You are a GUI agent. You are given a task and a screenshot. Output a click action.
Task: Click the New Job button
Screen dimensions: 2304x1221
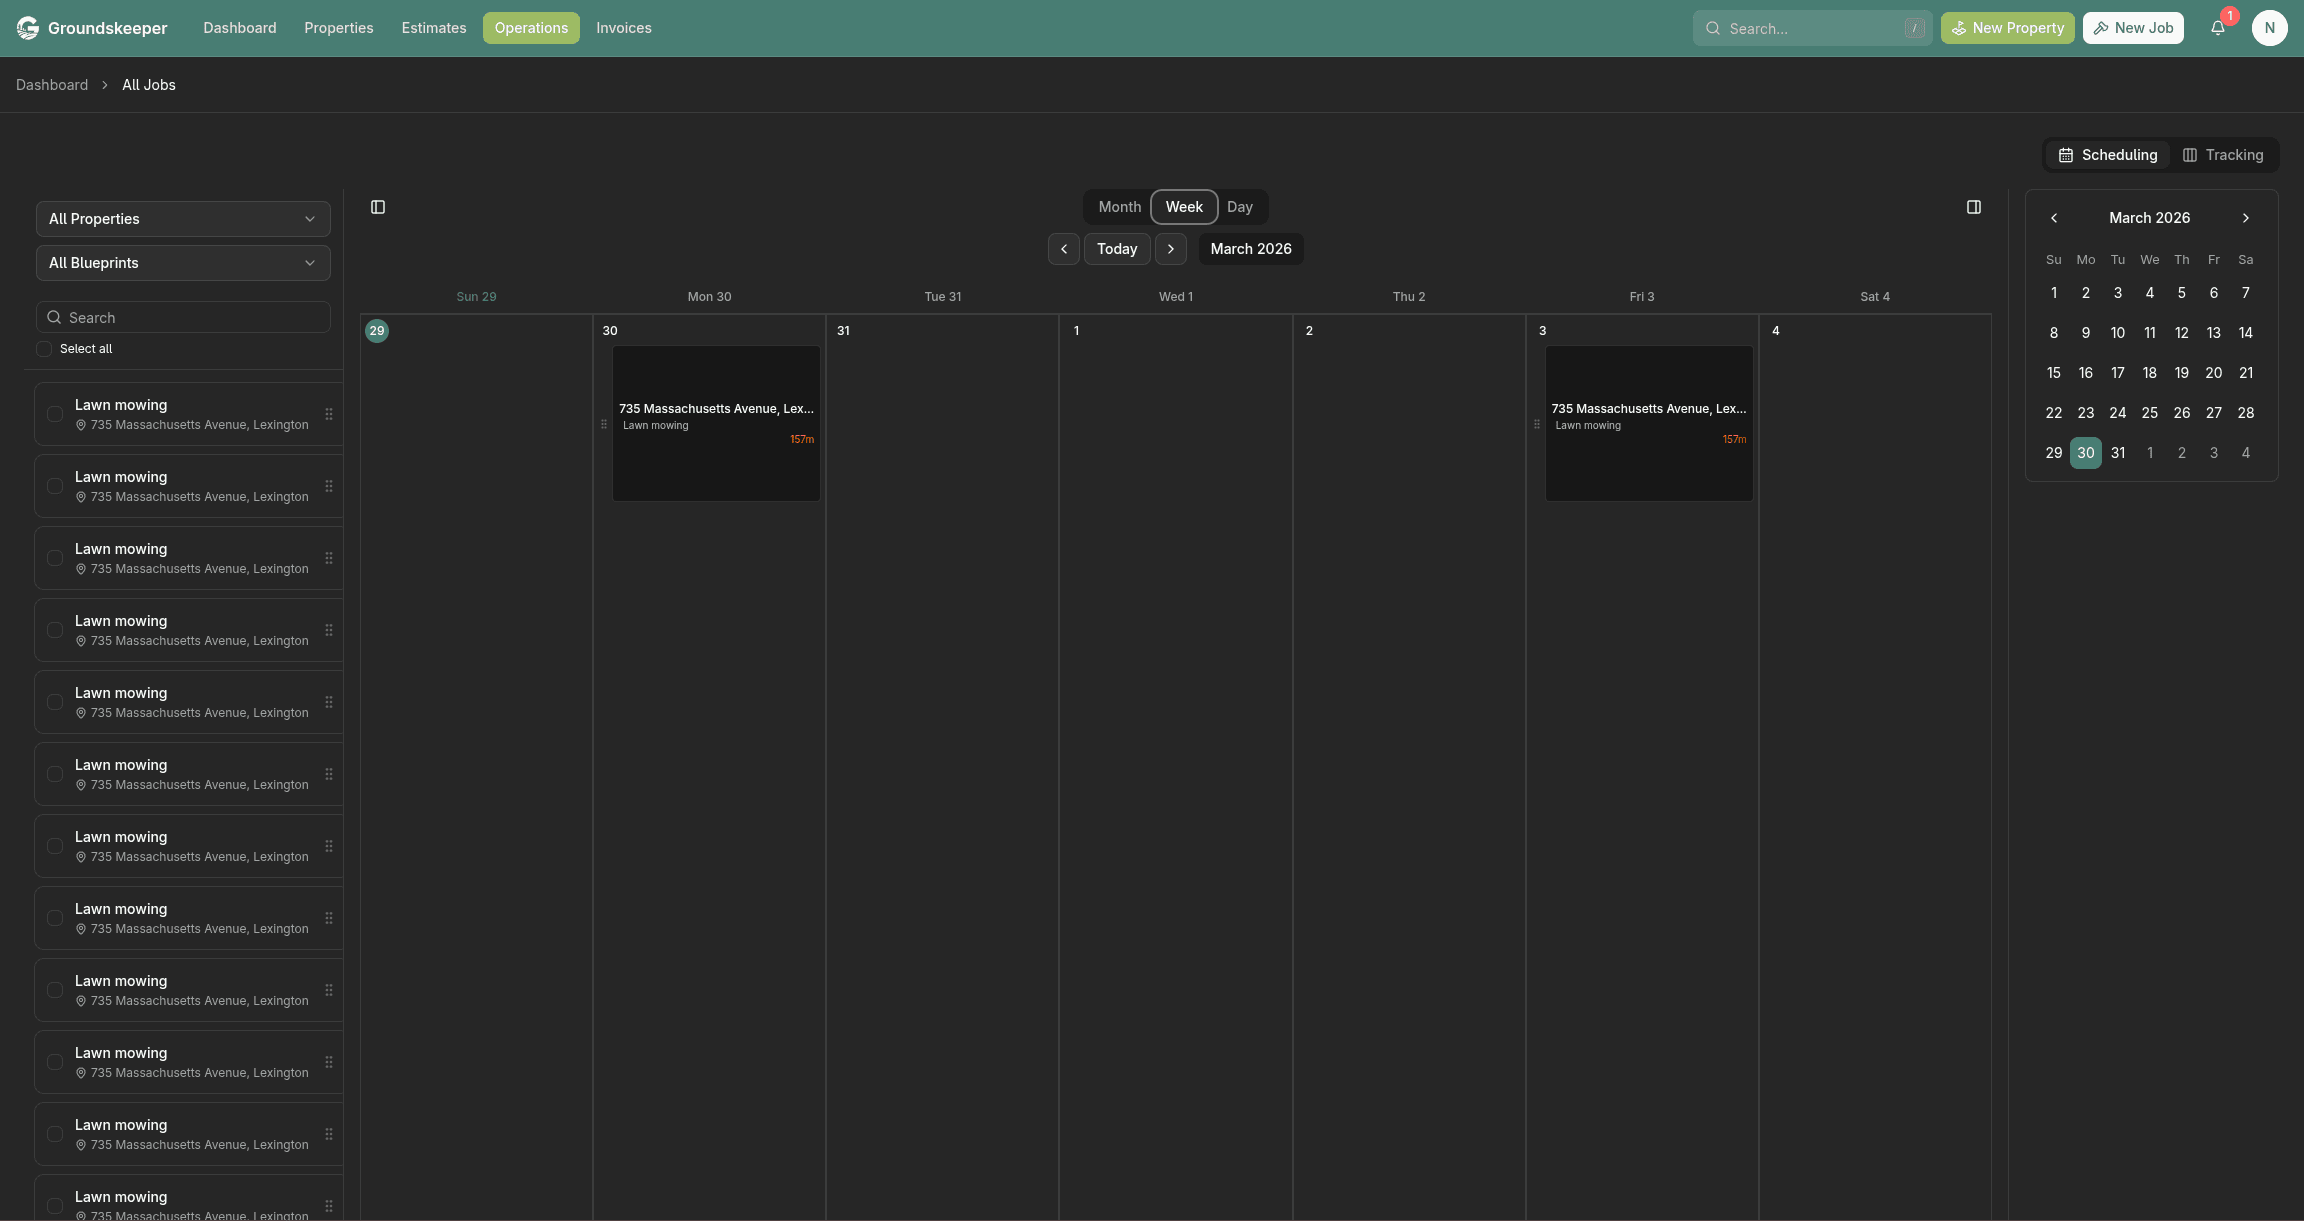[2133, 27]
